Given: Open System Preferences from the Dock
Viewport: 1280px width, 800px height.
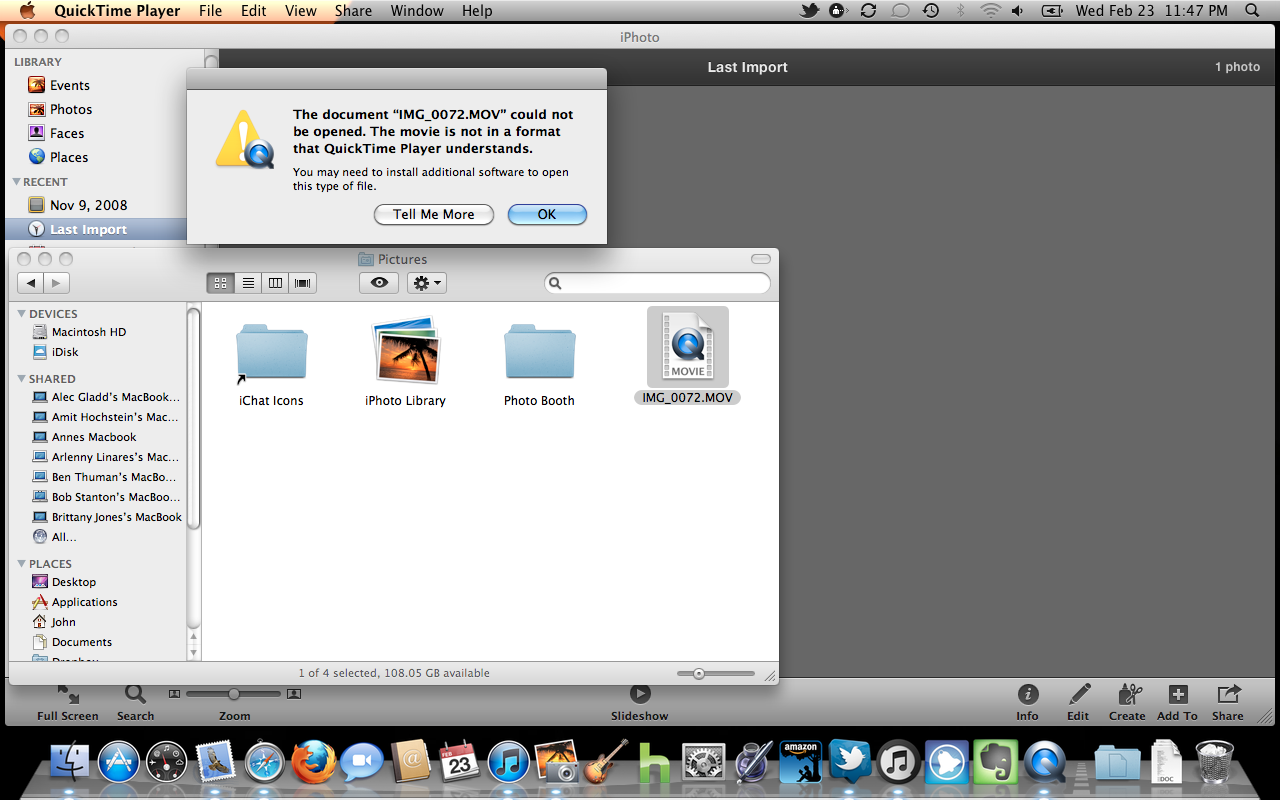Looking at the screenshot, I should [x=703, y=763].
